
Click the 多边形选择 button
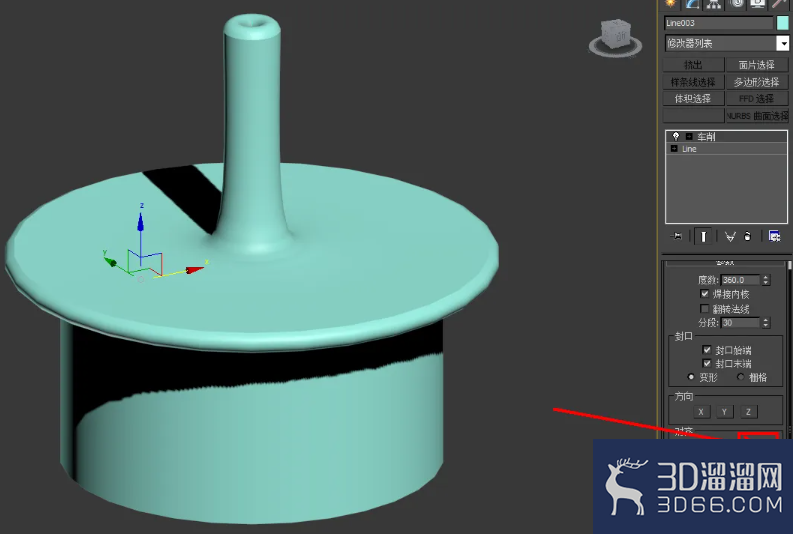[757, 82]
